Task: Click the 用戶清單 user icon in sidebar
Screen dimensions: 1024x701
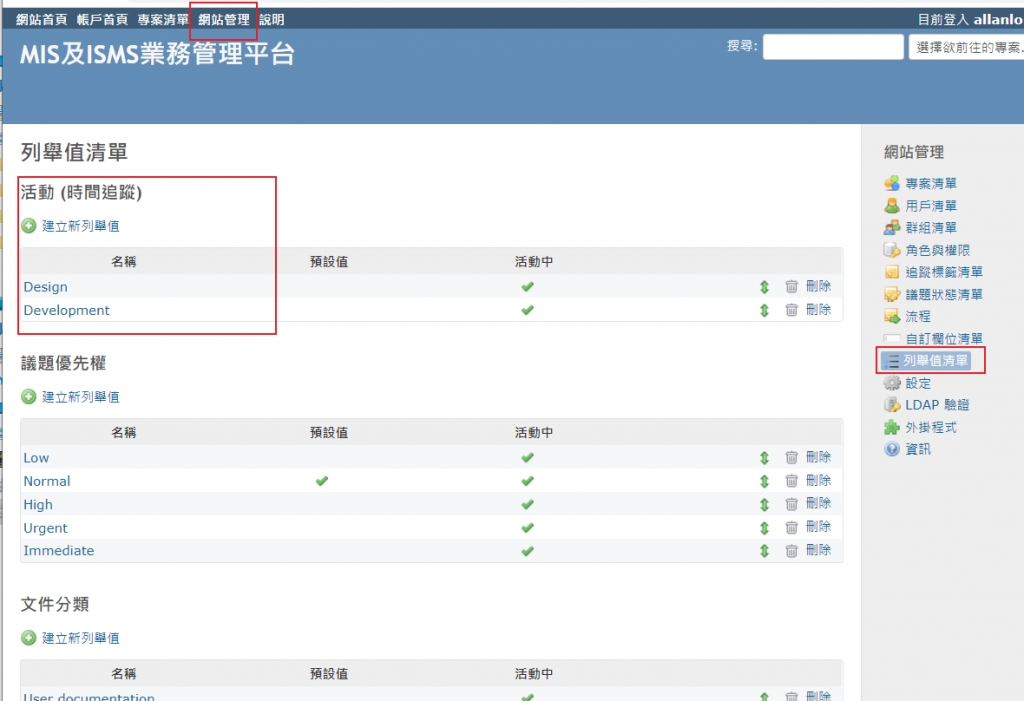Action: (x=892, y=206)
